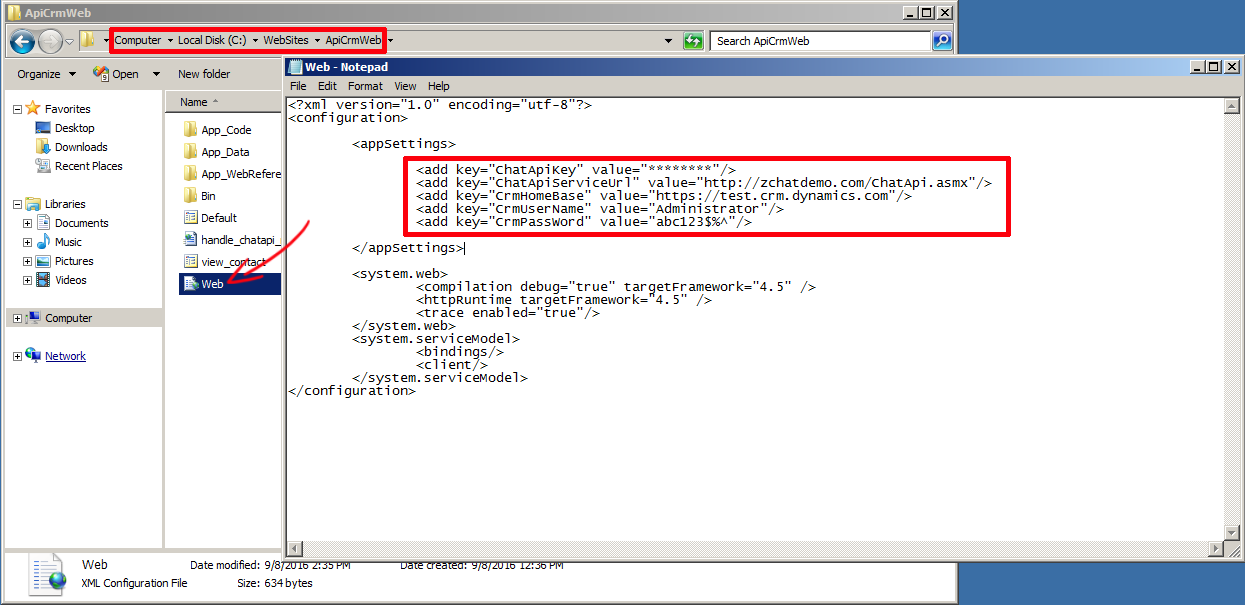This screenshot has height=605, width=1245.
Task: Collapse the Favorites tree node
Action: pyautogui.click(x=16, y=109)
